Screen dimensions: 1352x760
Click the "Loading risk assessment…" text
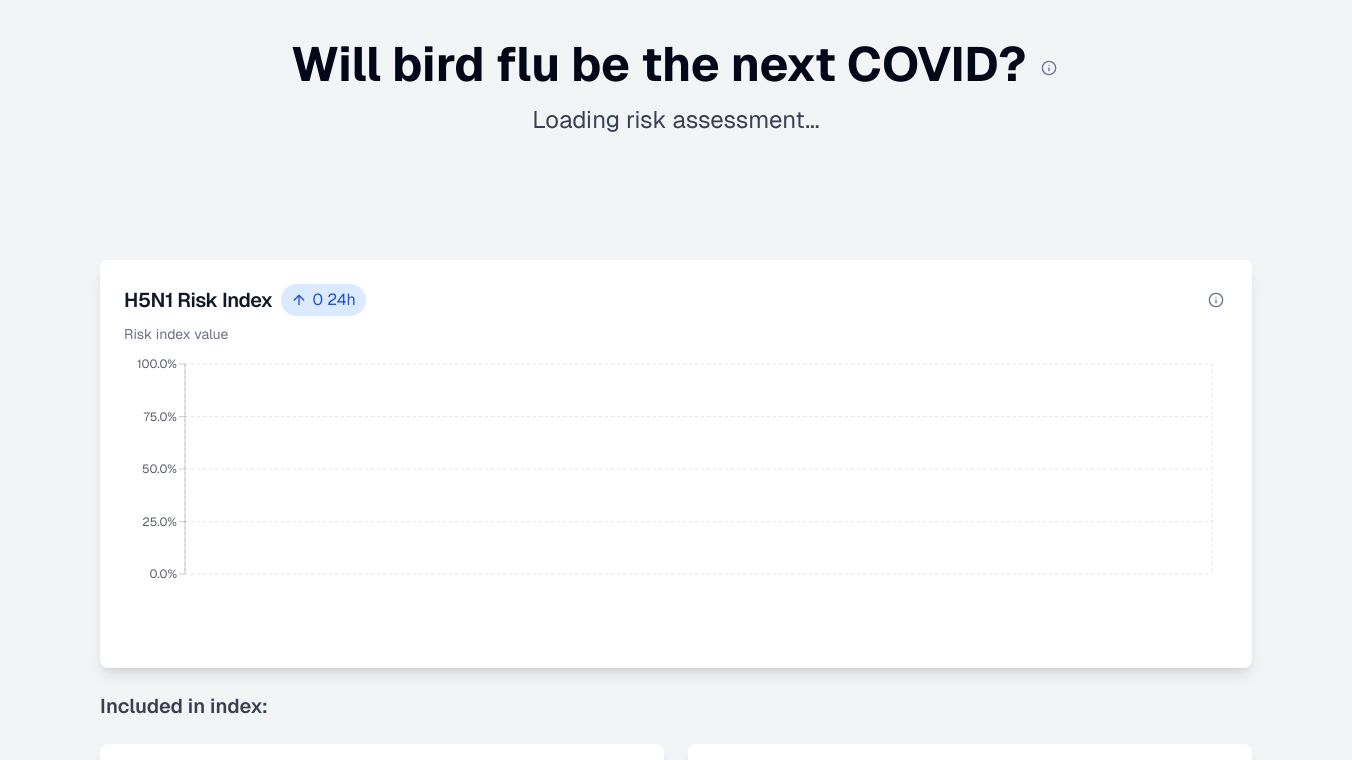click(675, 120)
